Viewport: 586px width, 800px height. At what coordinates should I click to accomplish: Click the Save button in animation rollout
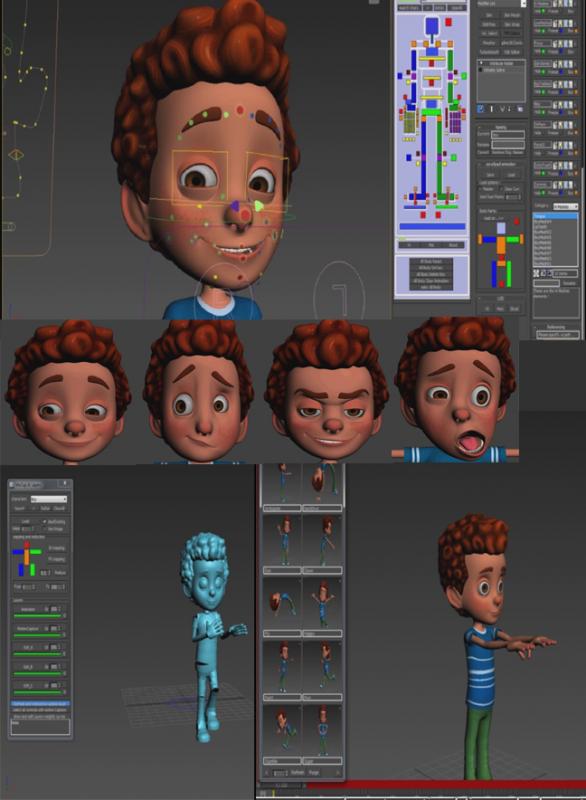coord(490,174)
